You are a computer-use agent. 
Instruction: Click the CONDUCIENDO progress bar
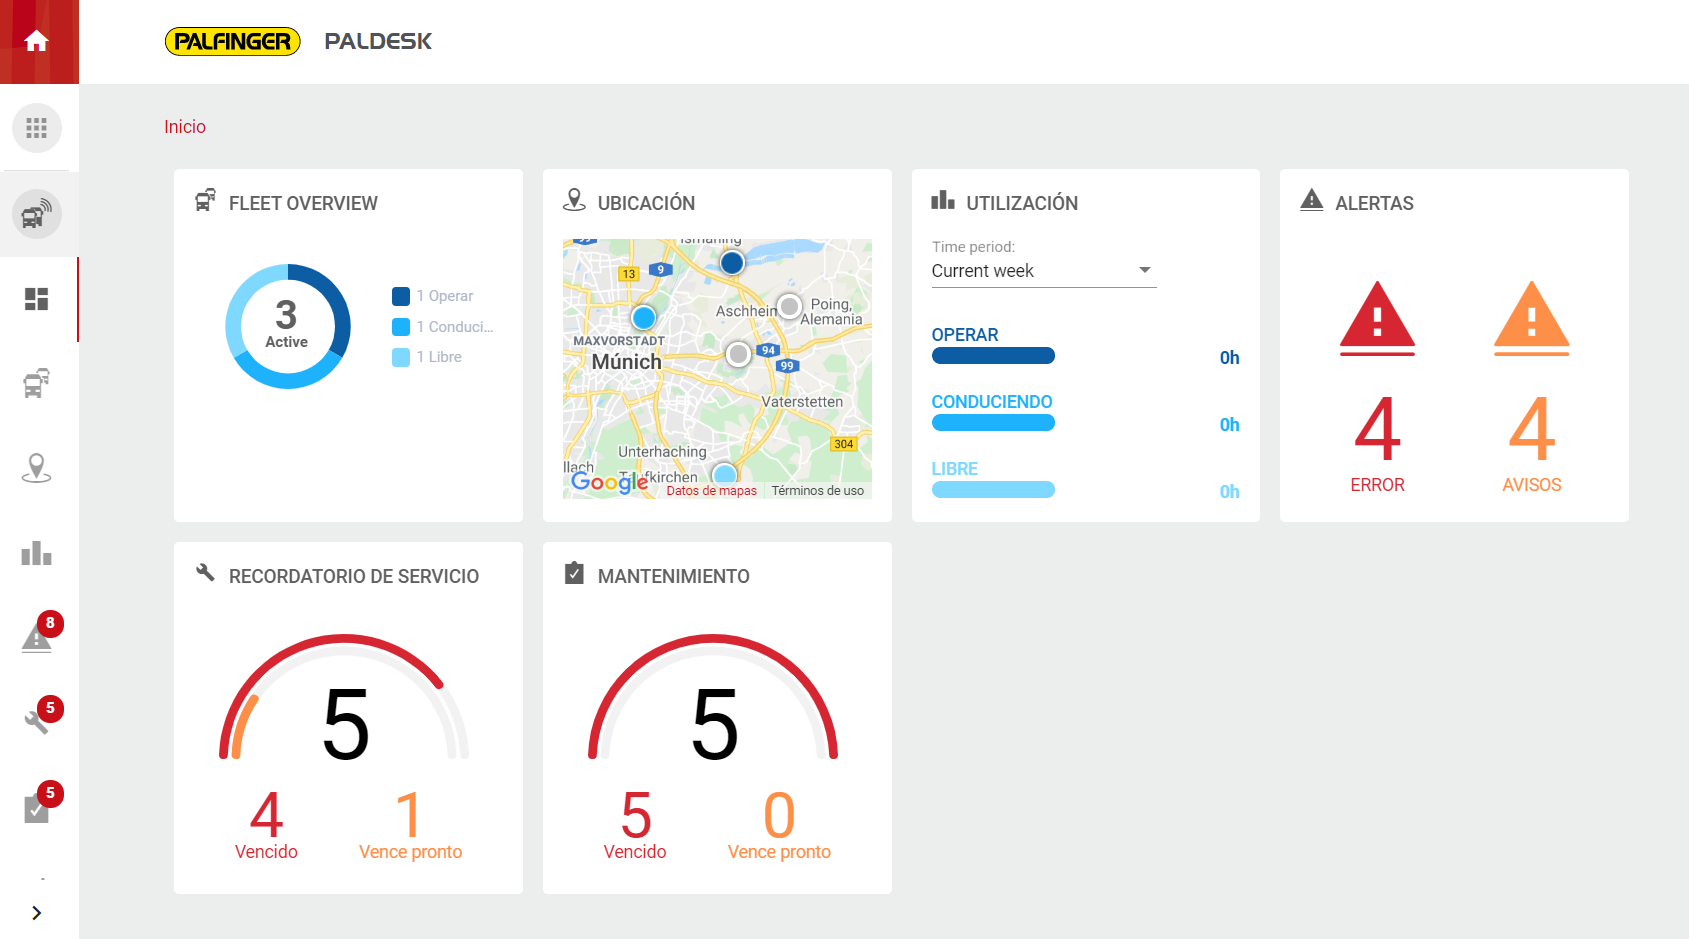coord(992,422)
